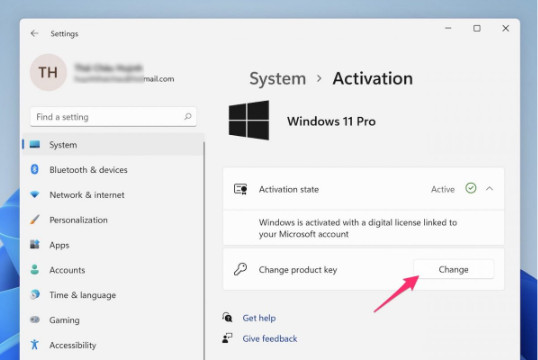The width and height of the screenshot is (538, 360).
Task: Click the Settings window title text
Action: (64, 34)
